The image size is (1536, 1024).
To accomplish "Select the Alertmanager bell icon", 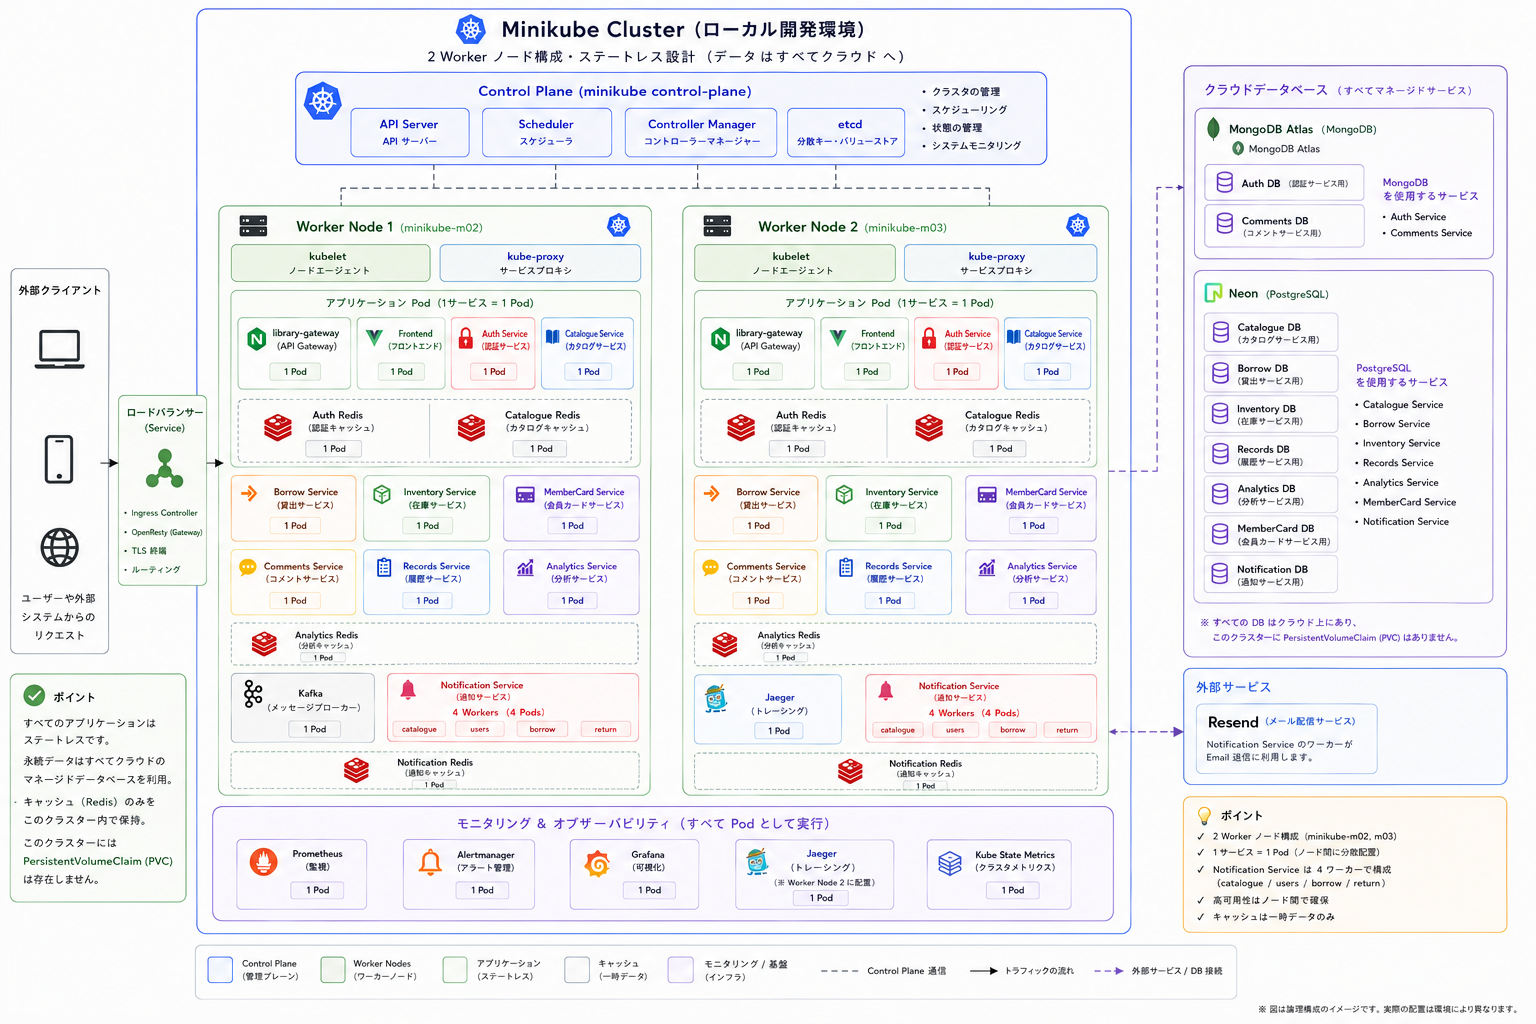I will tap(430, 862).
